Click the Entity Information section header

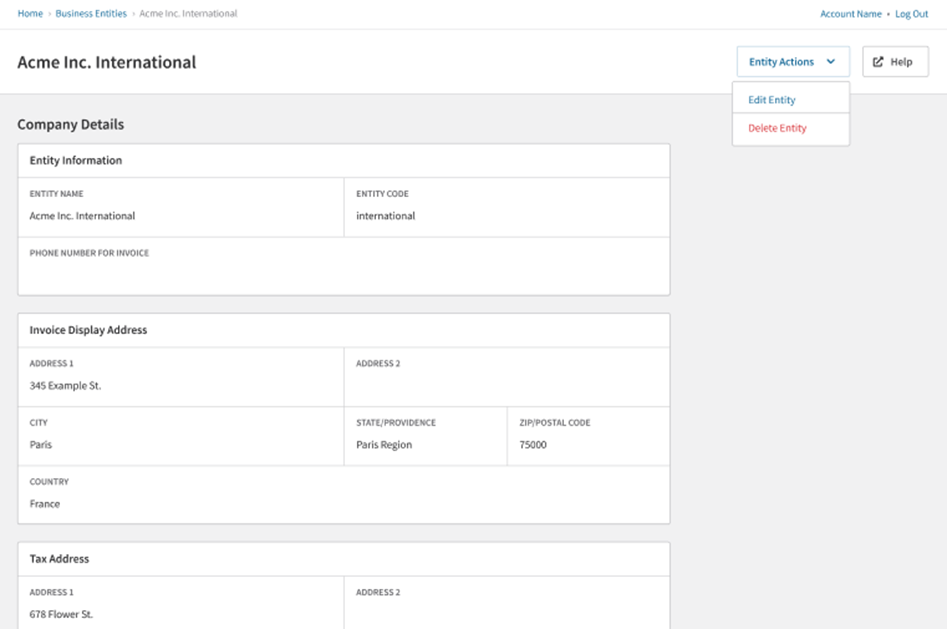pos(76,160)
